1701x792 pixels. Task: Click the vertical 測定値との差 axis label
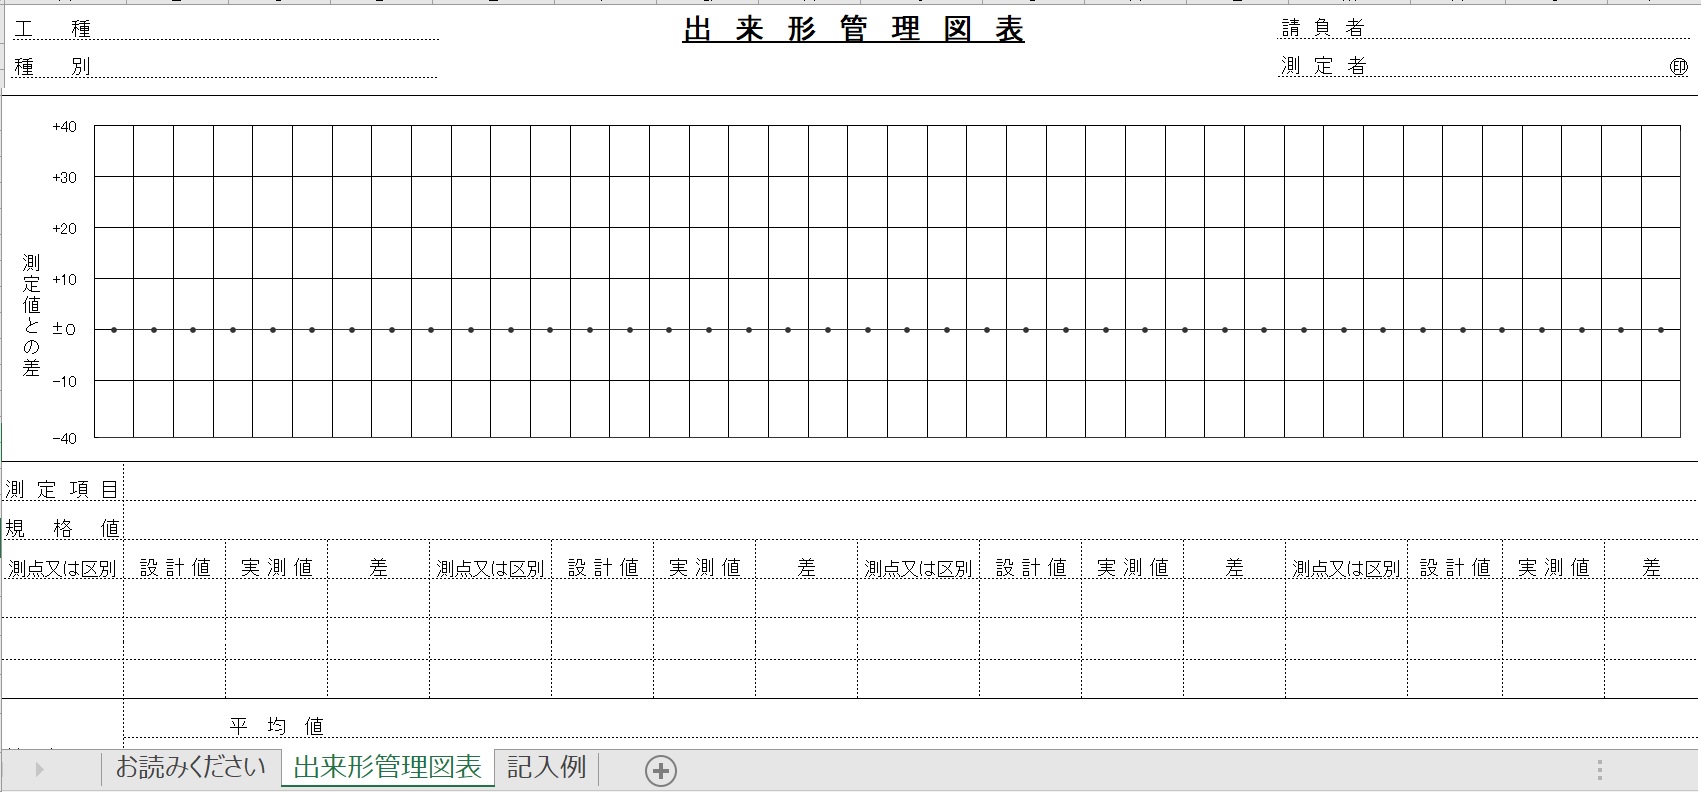pos(31,315)
